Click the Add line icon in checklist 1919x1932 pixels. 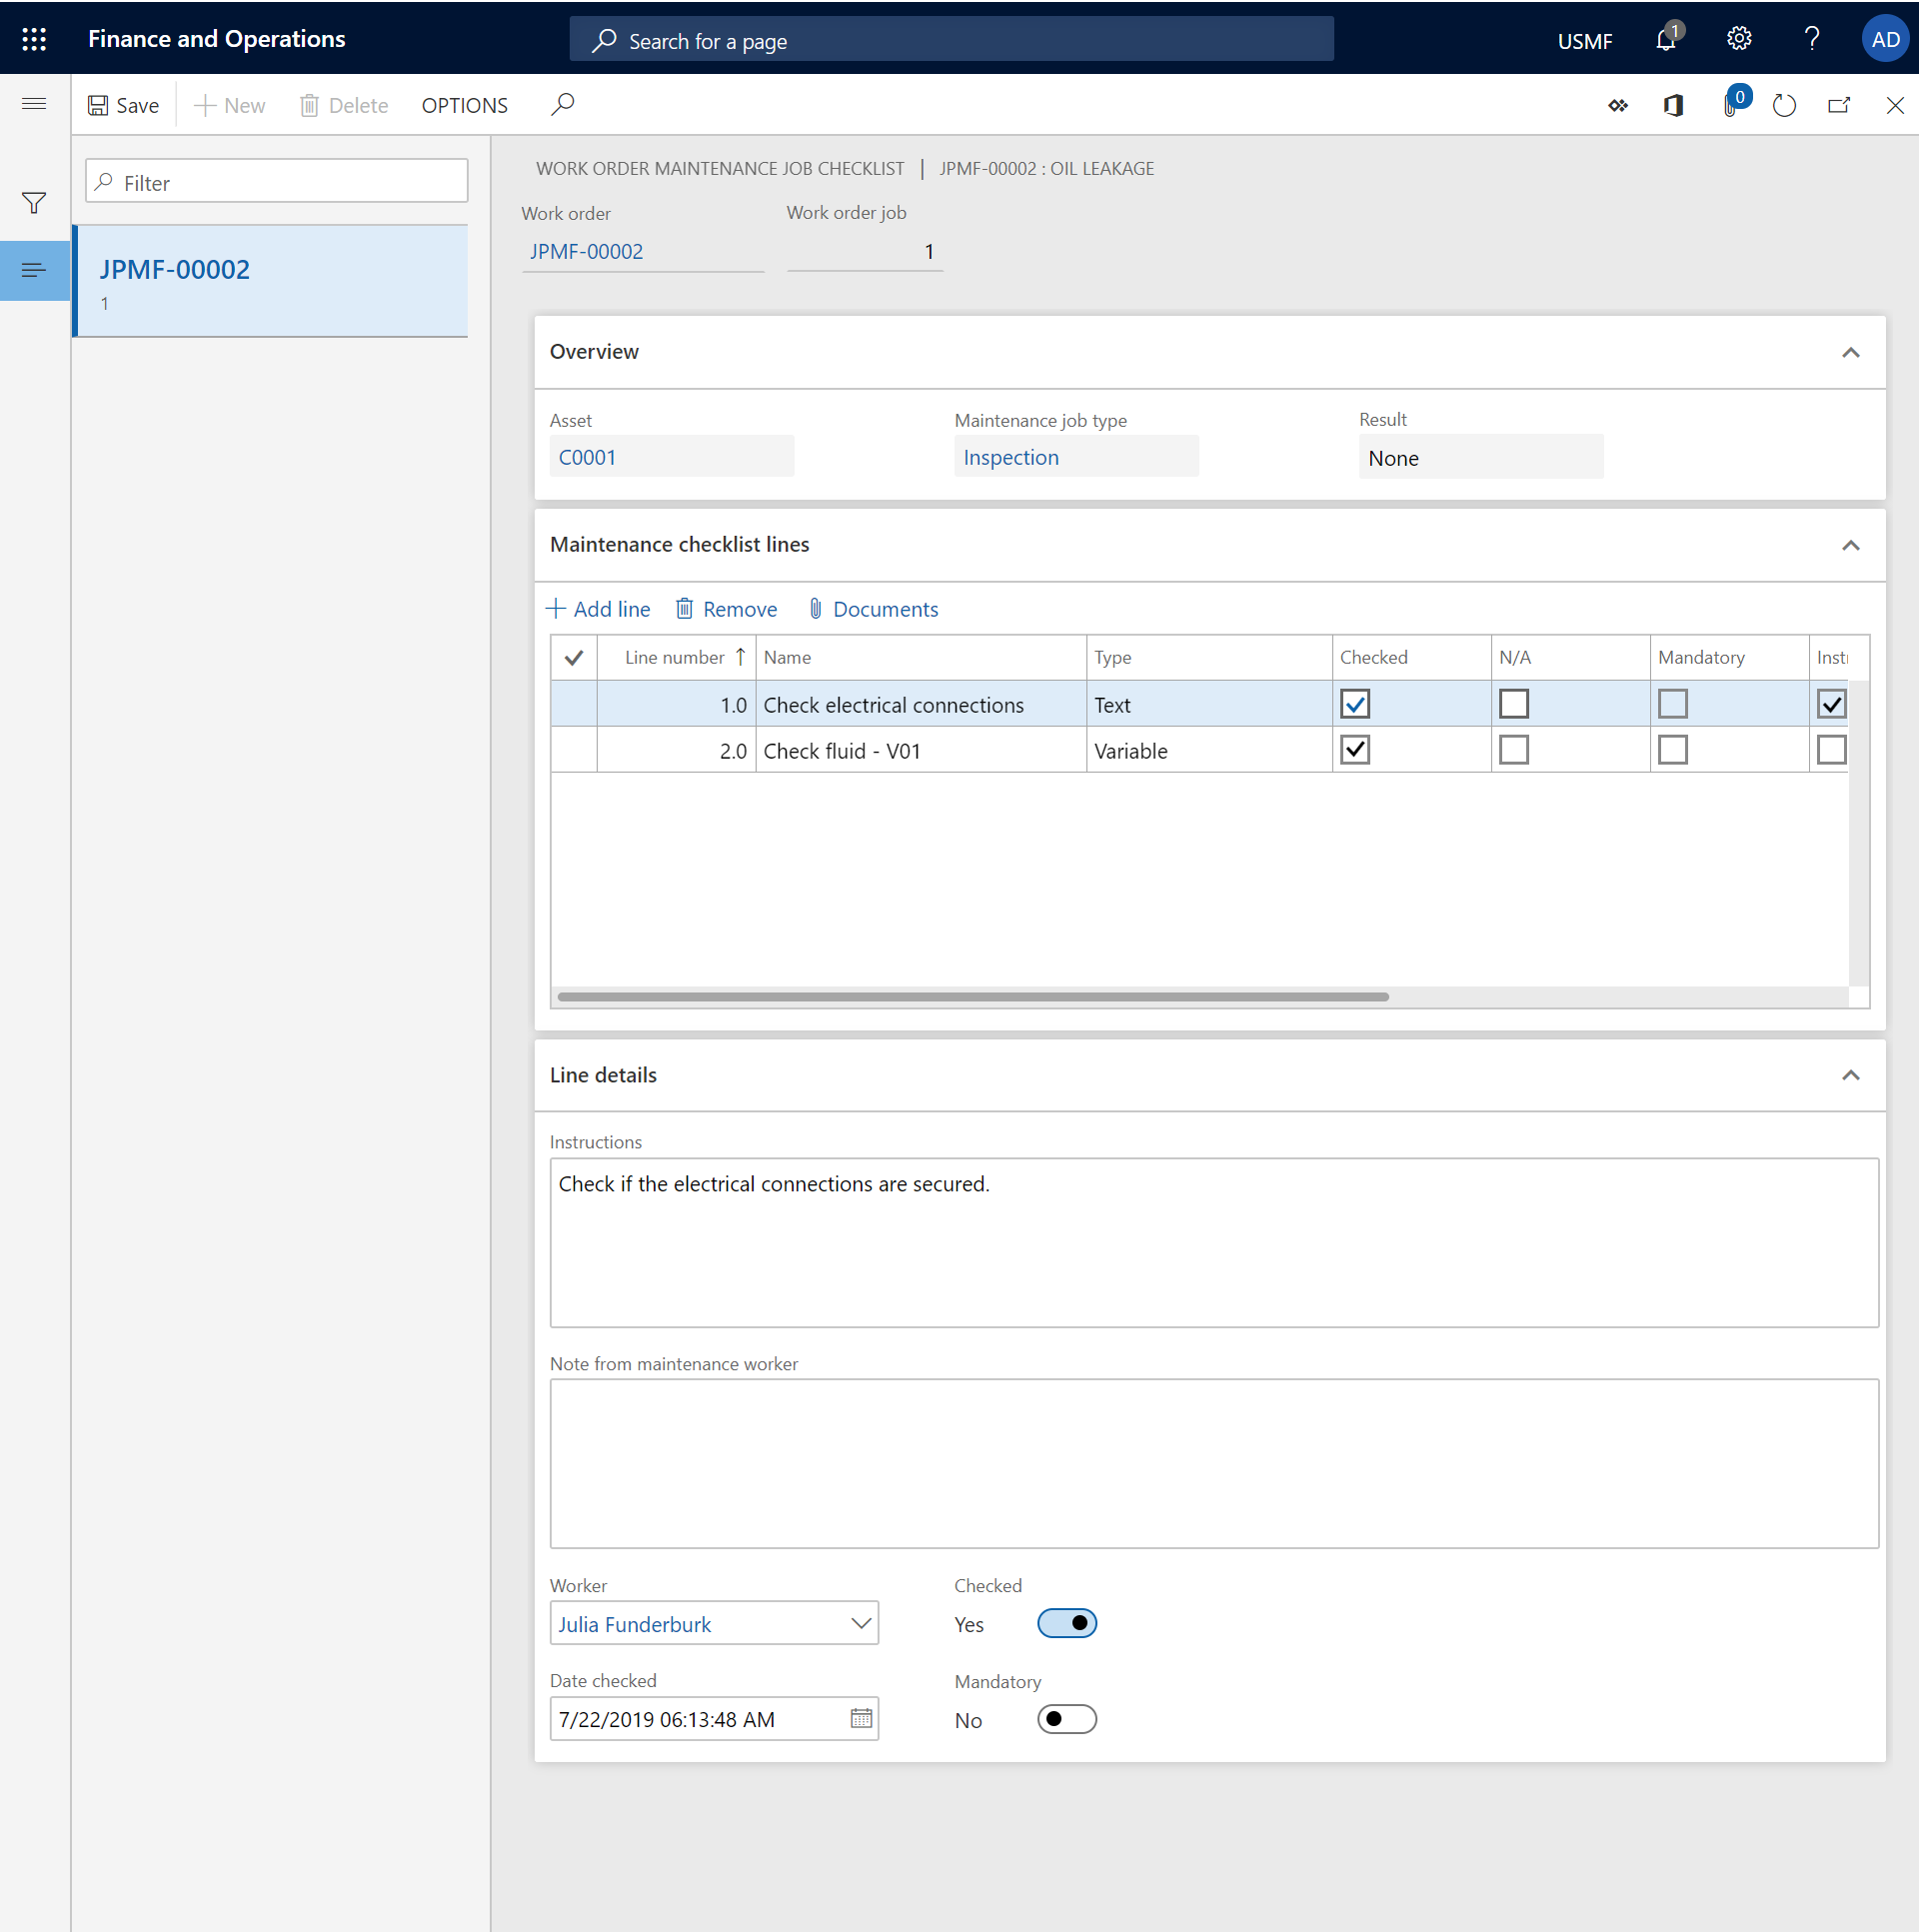pos(556,609)
